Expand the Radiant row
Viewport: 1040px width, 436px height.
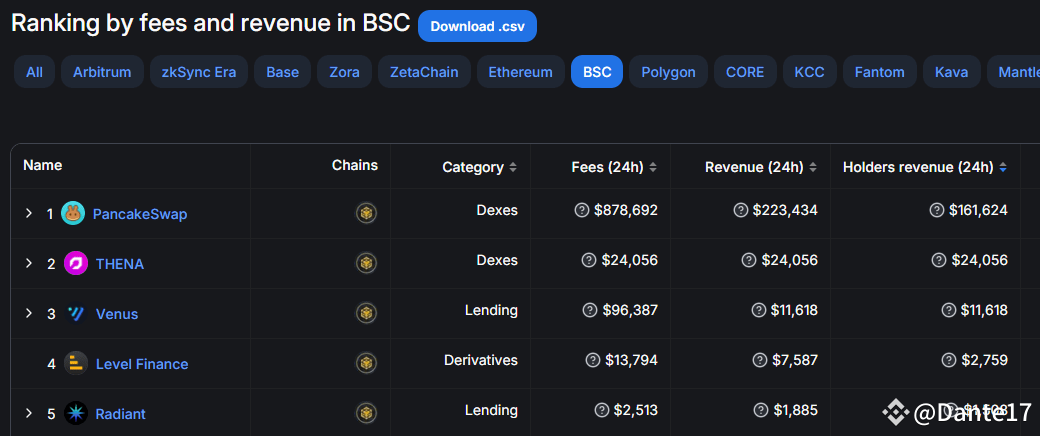pyautogui.click(x=29, y=413)
